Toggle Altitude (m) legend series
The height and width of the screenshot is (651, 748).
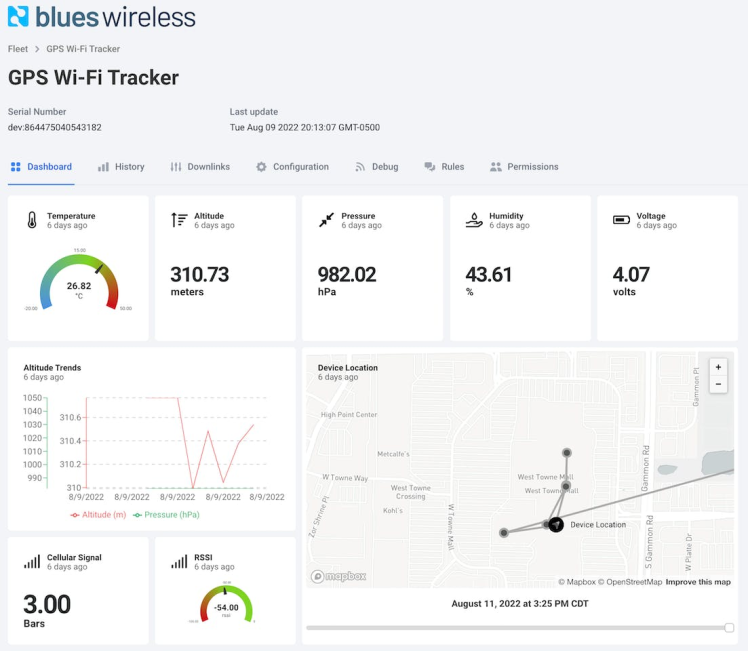(x=98, y=515)
